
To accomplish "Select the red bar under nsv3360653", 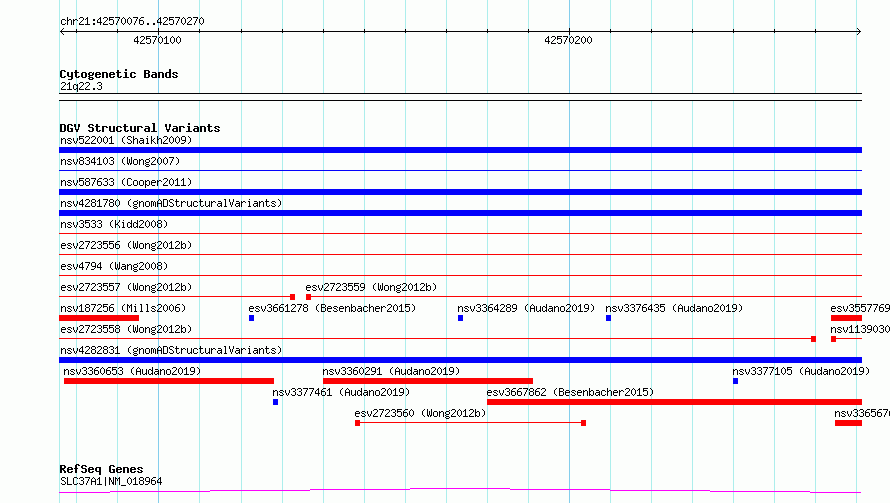I will [x=169, y=381].
